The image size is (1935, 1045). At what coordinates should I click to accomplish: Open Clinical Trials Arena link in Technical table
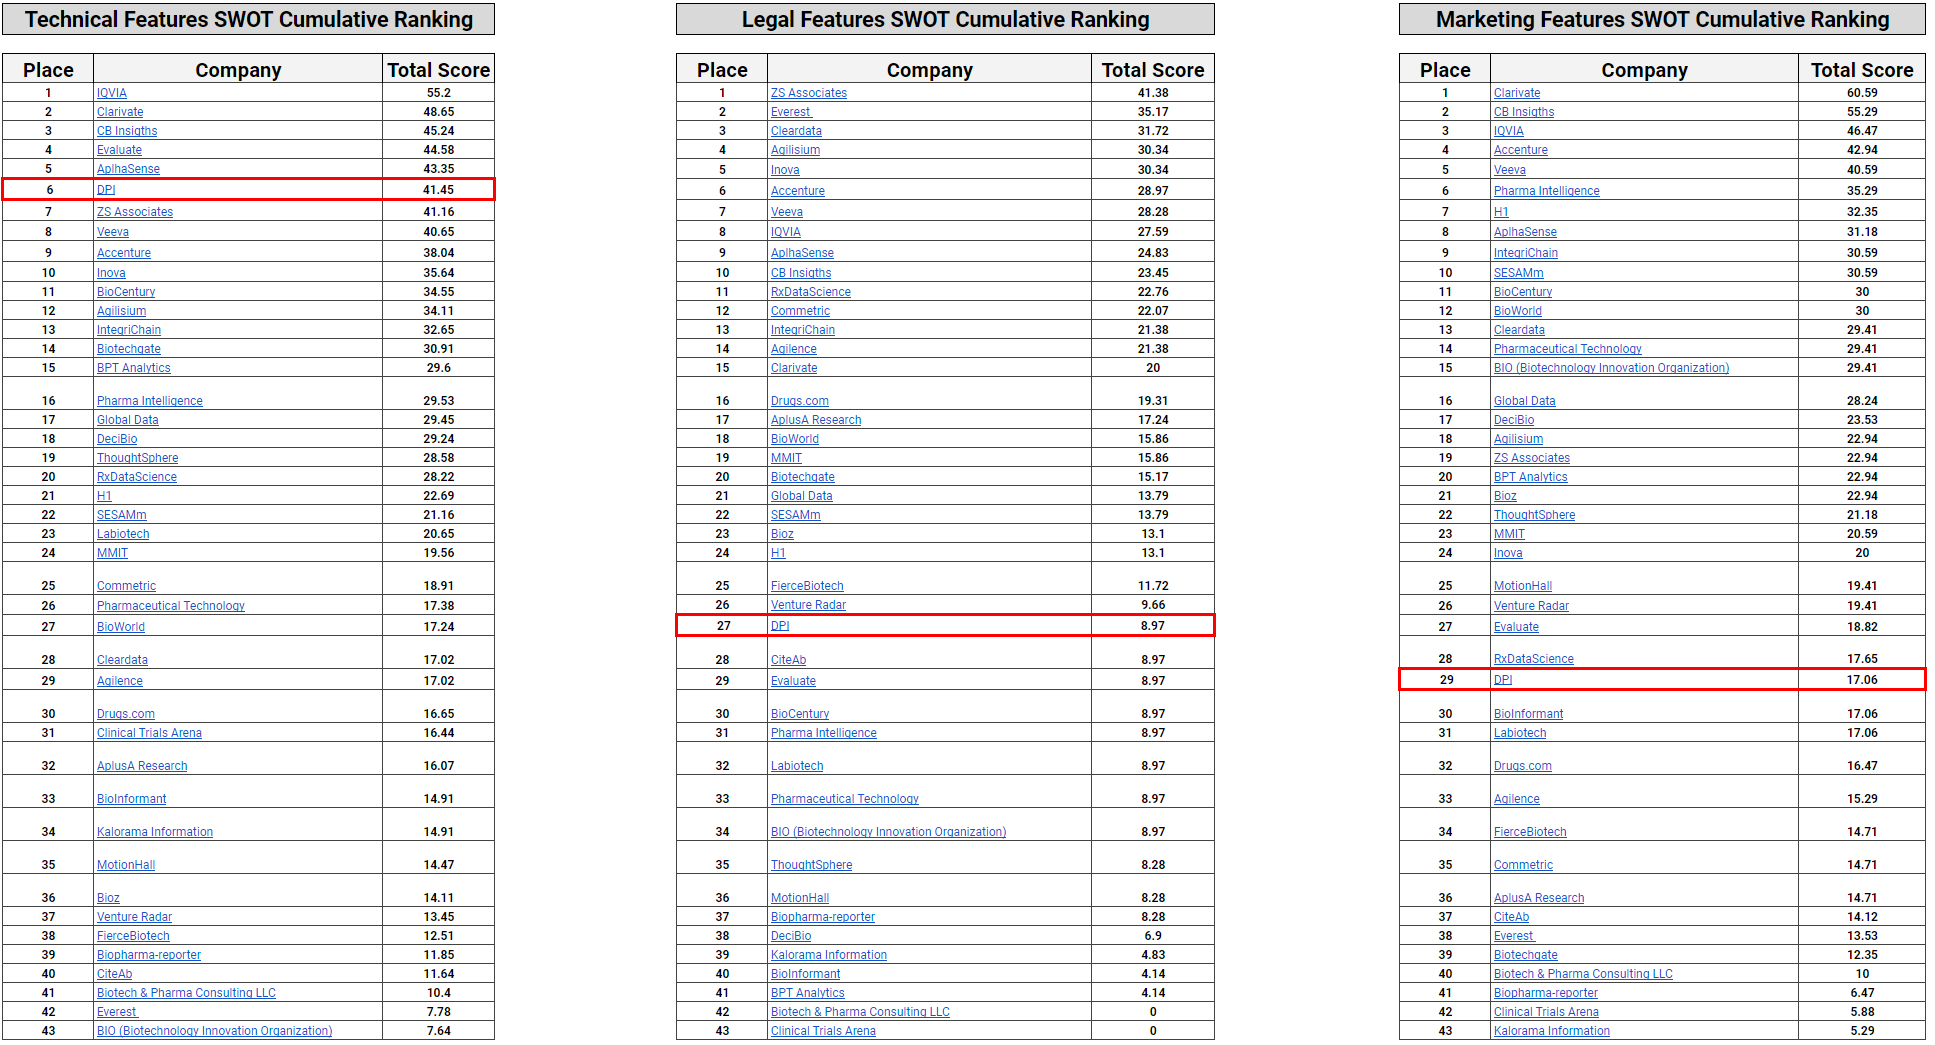(149, 733)
